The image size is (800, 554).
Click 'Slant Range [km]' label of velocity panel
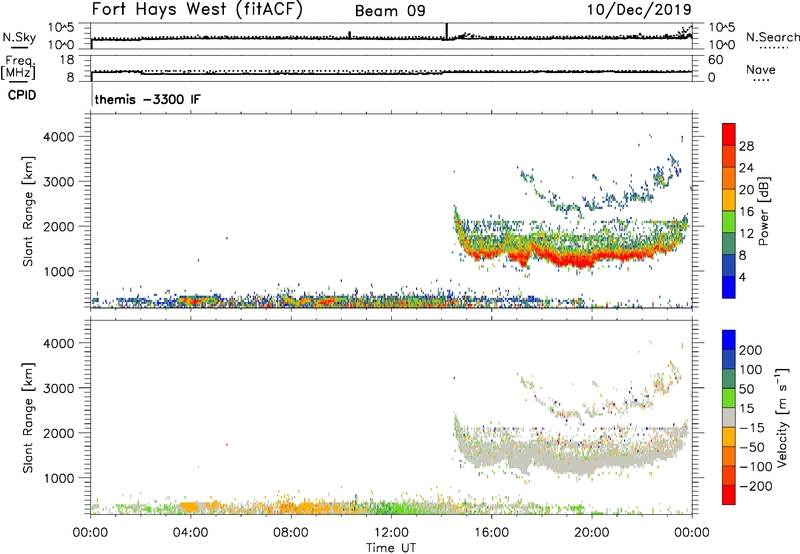coord(28,418)
